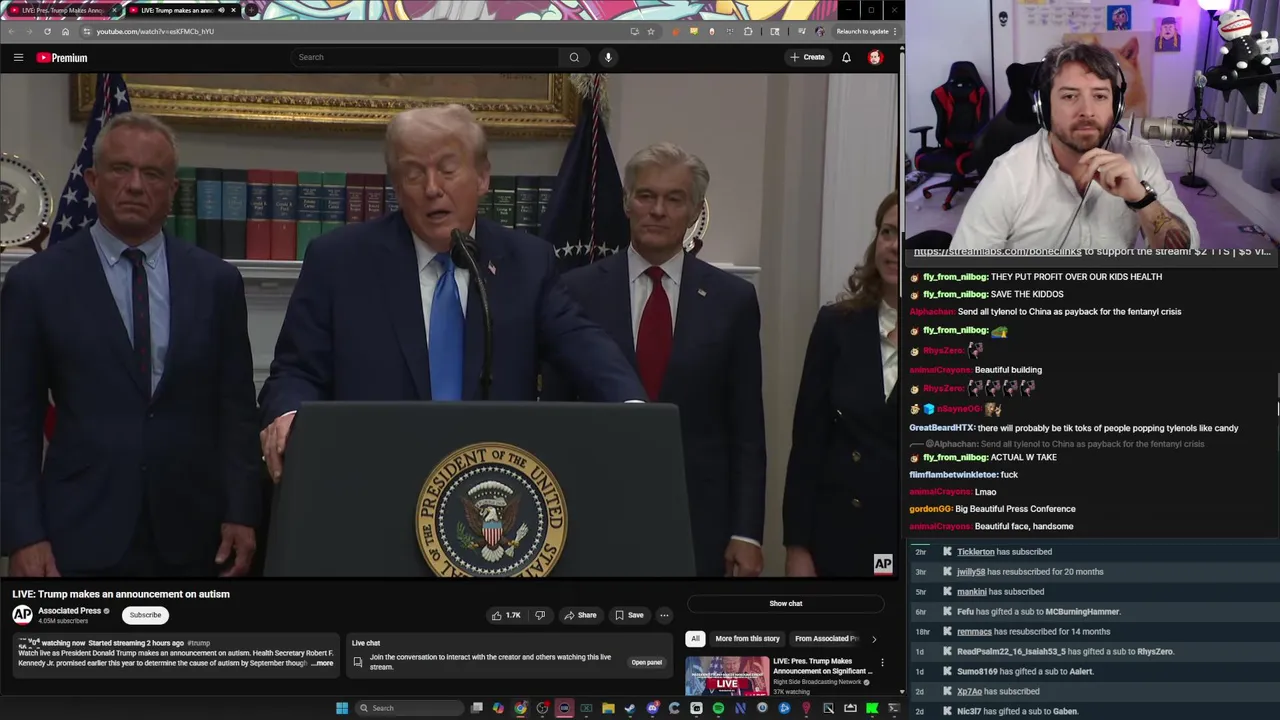Bookmark this page with star icon
1280x720 pixels.
pos(651,31)
